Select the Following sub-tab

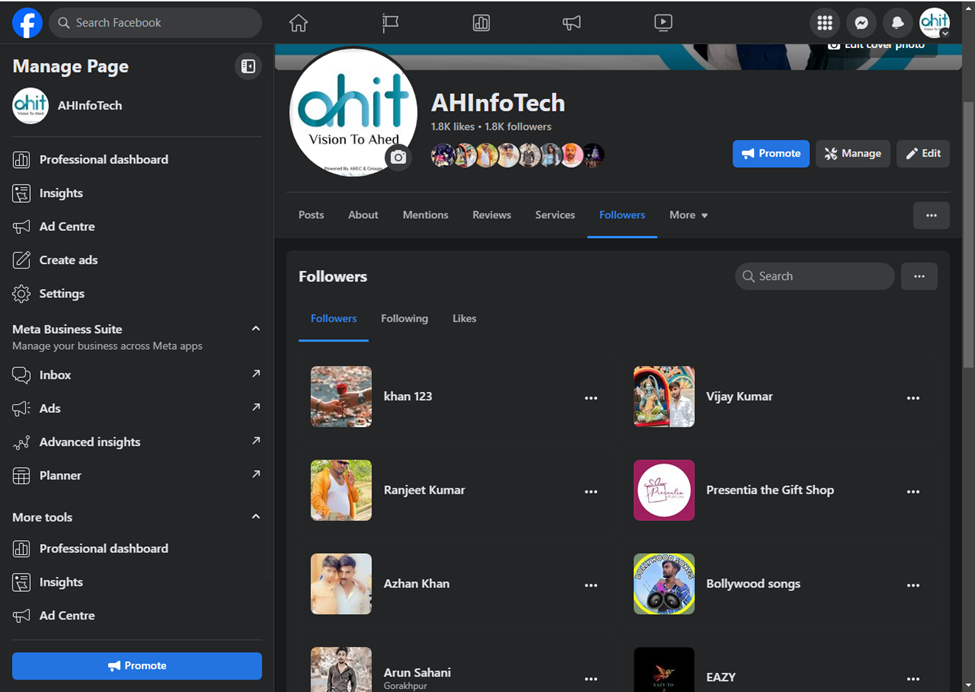point(404,318)
